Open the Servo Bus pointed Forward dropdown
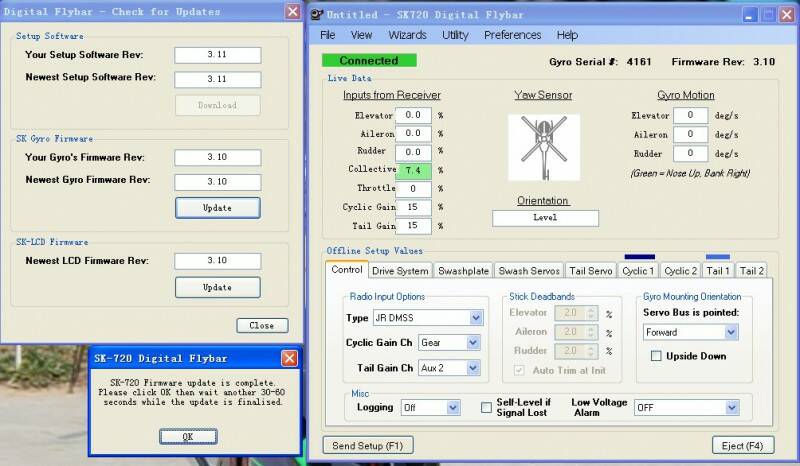Viewport: 800px width, 466px height. point(691,332)
